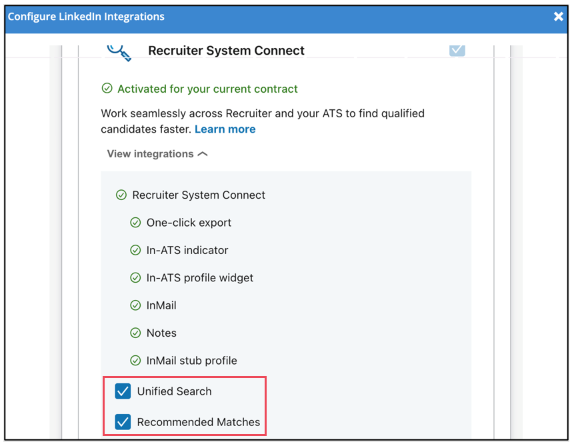This screenshot has width=573, height=446.
Task: Click the check icon beside Recruiter System Connect list item
Action: pyautogui.click(x=121, y=195)
